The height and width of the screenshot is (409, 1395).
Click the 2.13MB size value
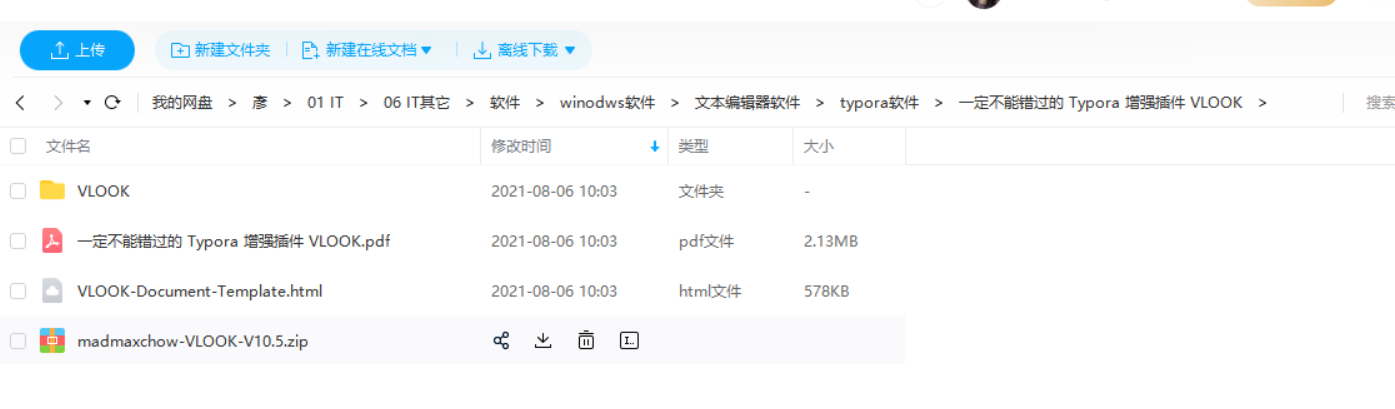click(x=831, y=241)
